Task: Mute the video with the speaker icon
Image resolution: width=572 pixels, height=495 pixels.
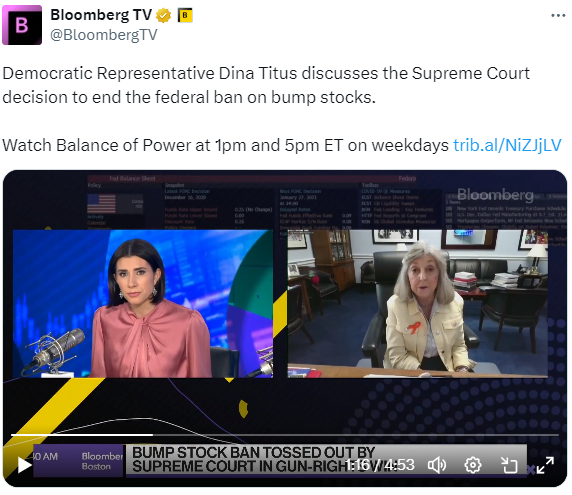Action: [437, 465]
